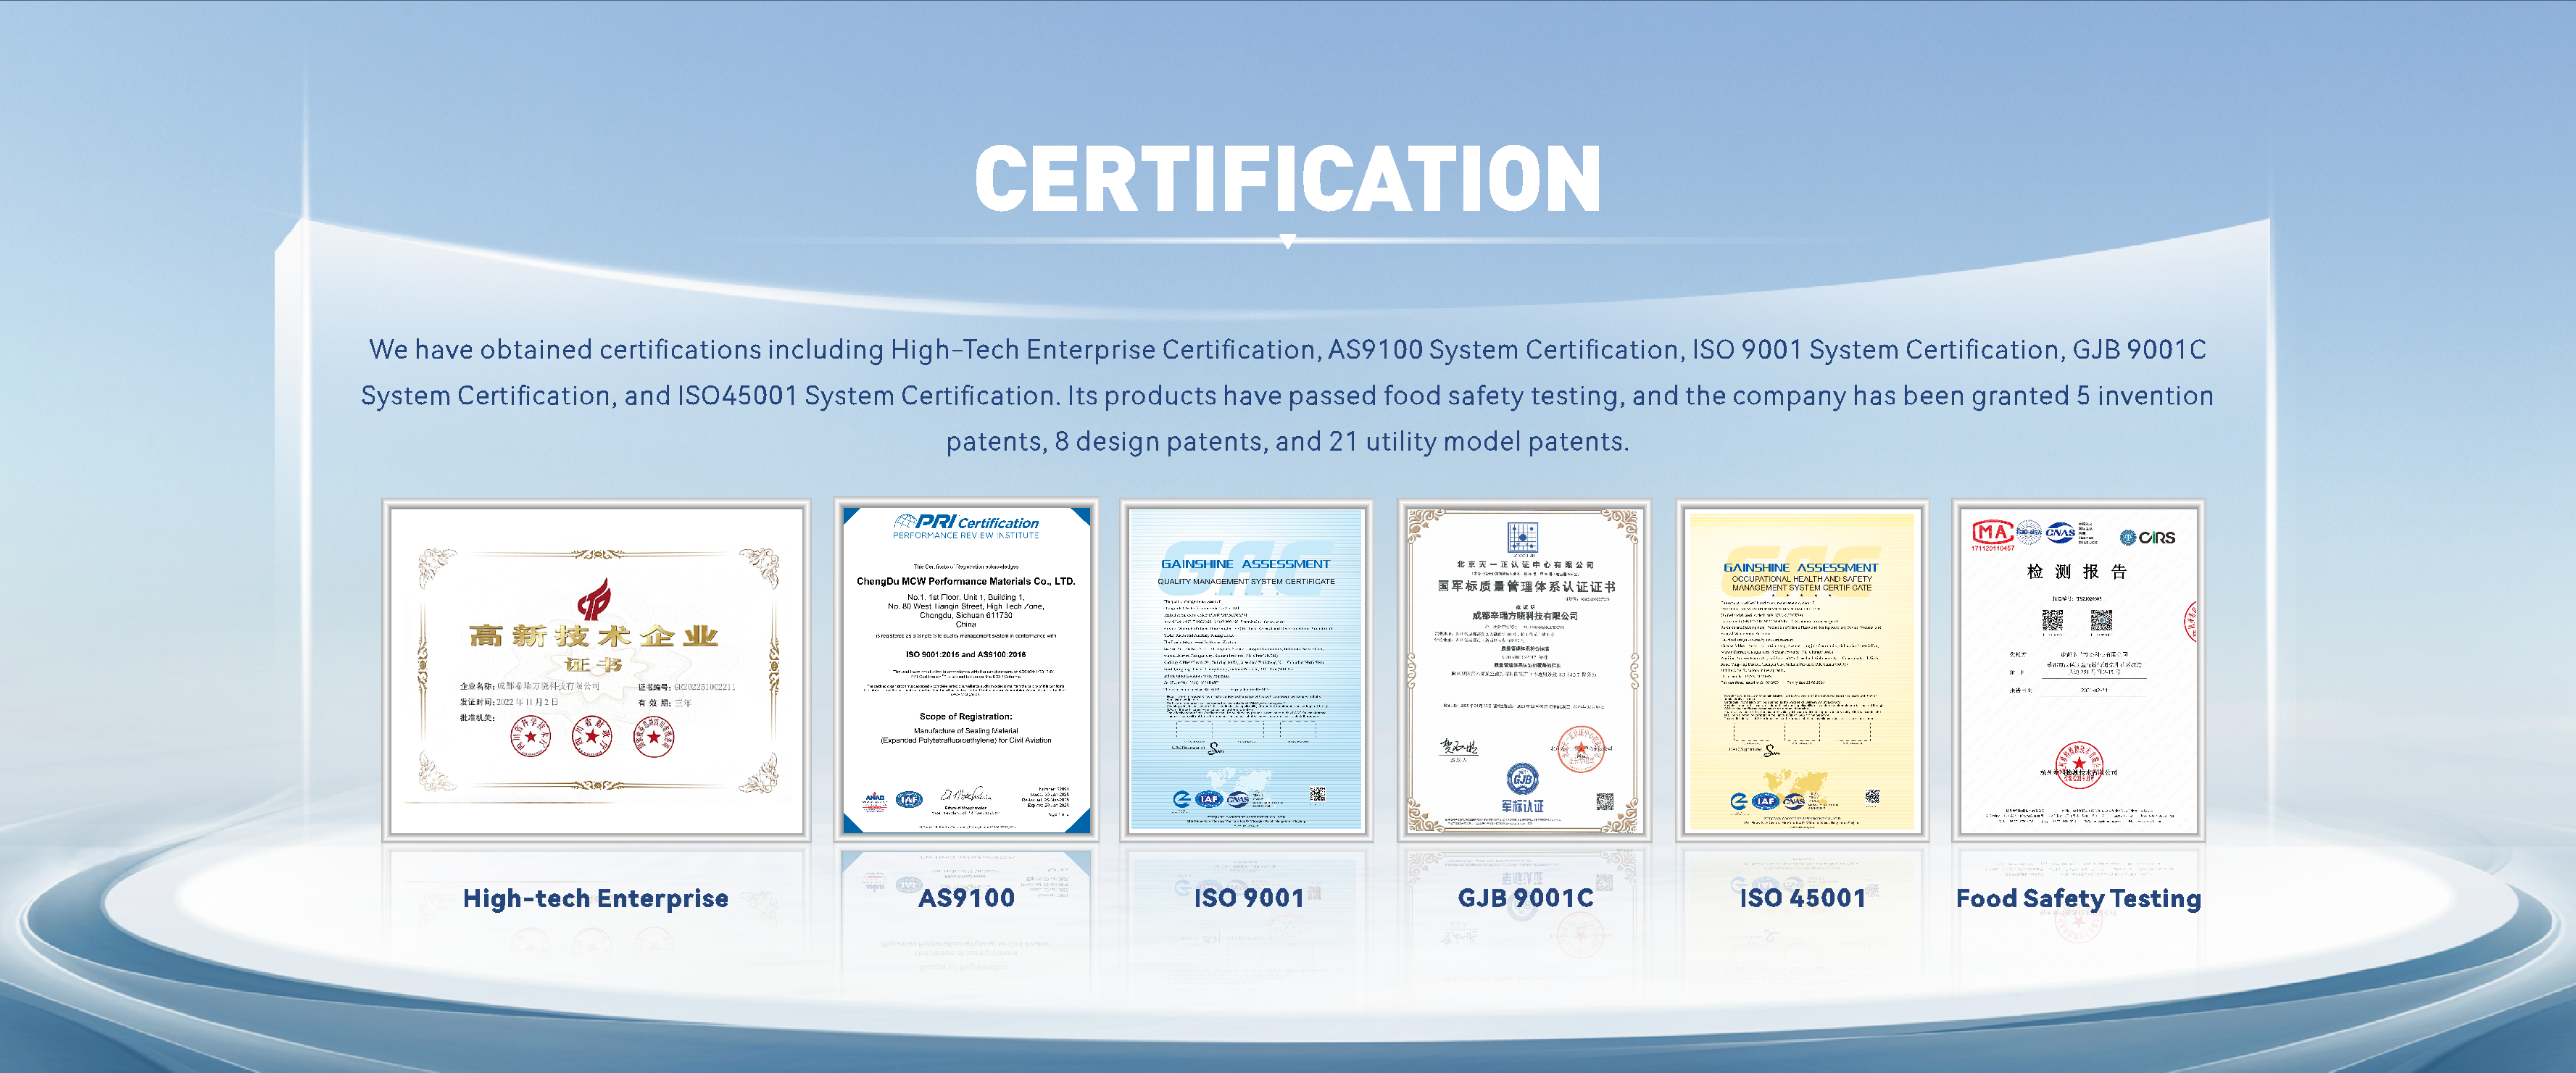Image resolution: width=2576 pixels, height=1073 pixels.
Task: Click the red flame emblem on High-tech certificate
Action: pyautogui.click(x=593, y=599)
